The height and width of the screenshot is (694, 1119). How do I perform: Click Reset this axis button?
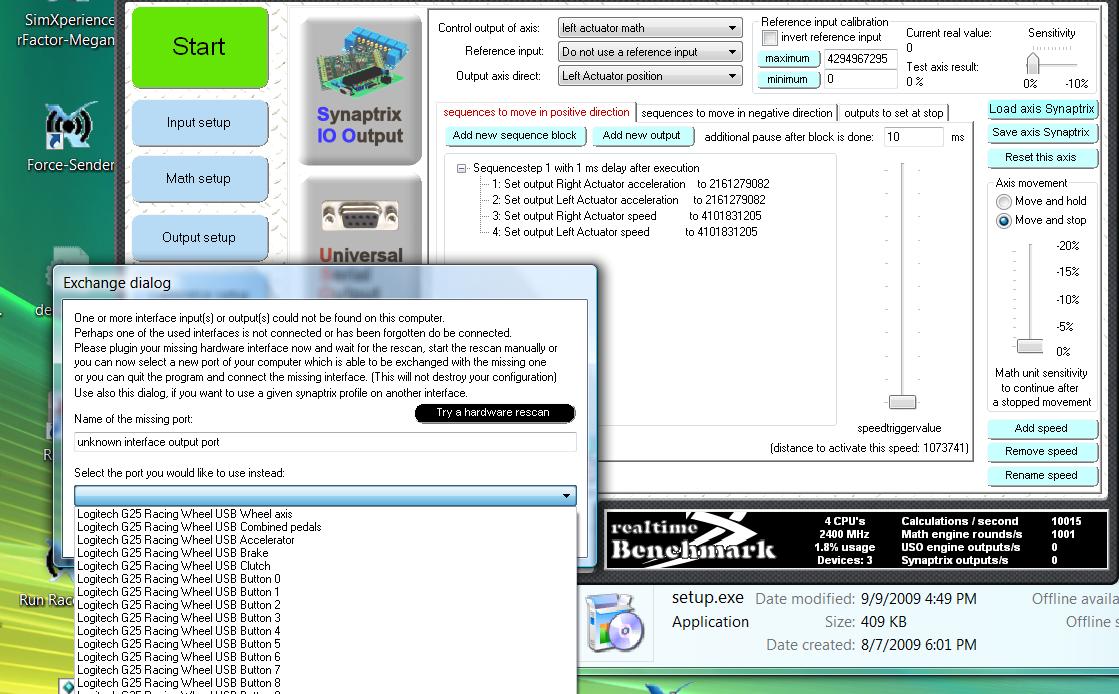tap(1042, 158)
